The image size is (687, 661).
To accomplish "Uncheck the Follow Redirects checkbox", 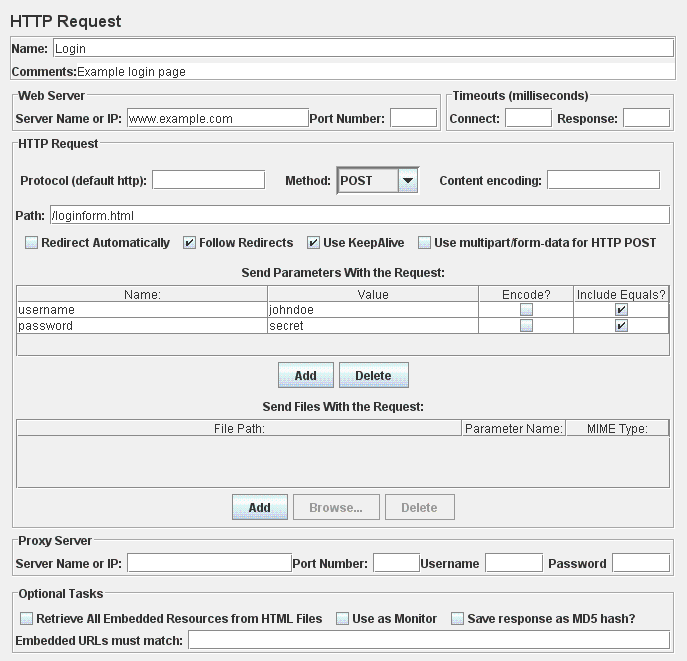I will pyautogui.click(x=189, y=243).
